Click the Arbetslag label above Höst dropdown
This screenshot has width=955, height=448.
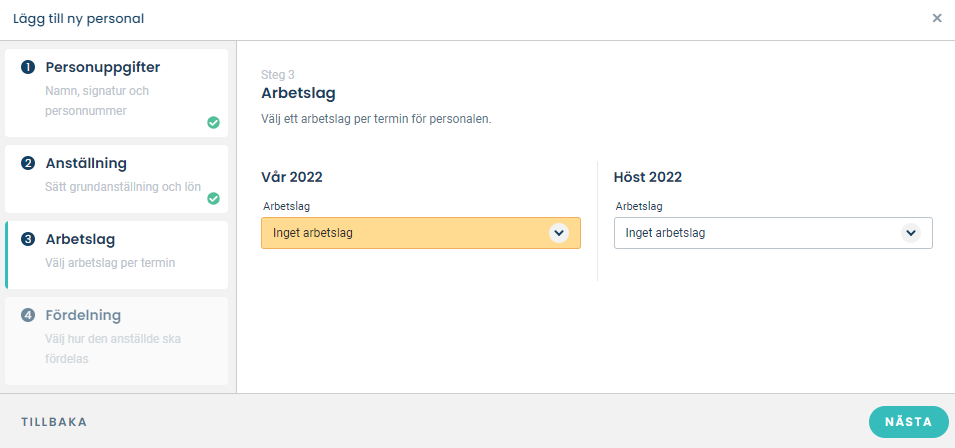click(x=639, y=206)
